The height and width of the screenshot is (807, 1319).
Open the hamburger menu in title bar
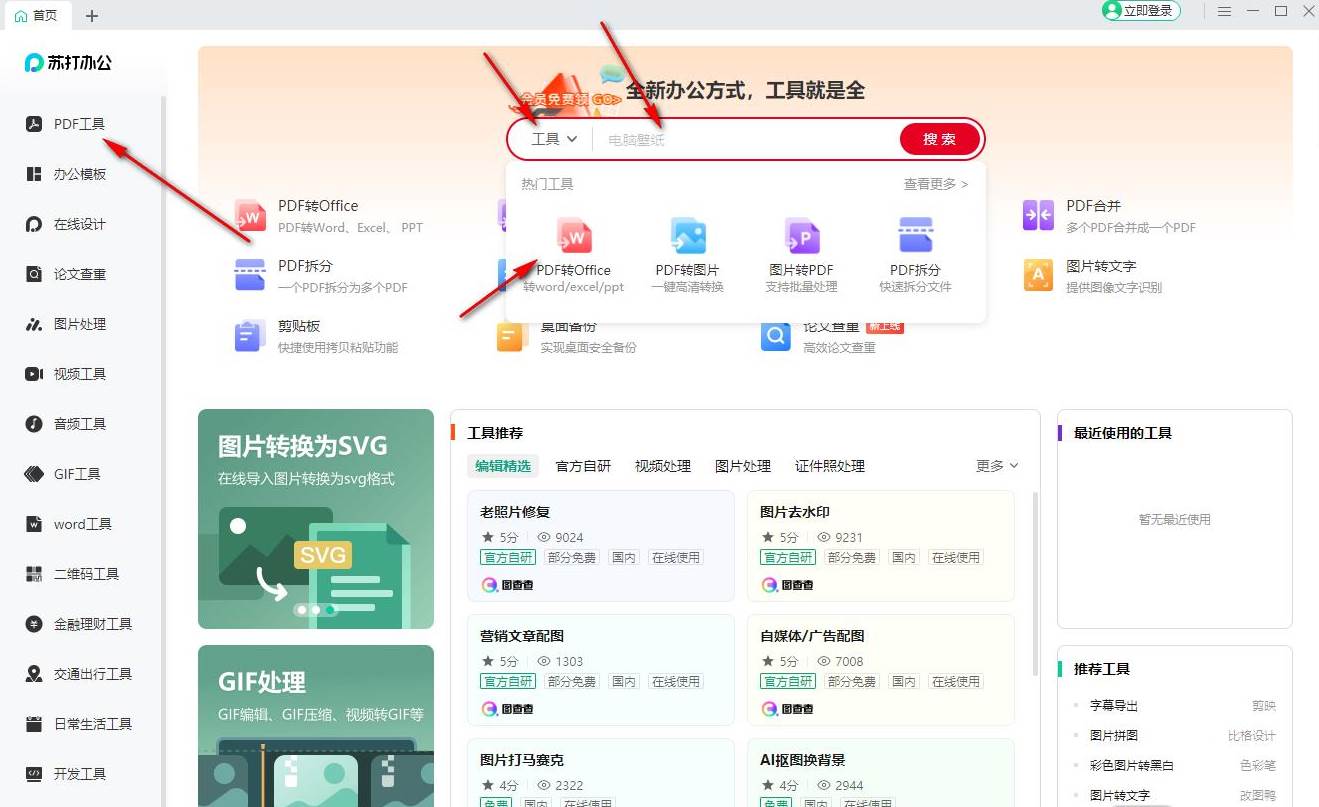[1224, 12]
